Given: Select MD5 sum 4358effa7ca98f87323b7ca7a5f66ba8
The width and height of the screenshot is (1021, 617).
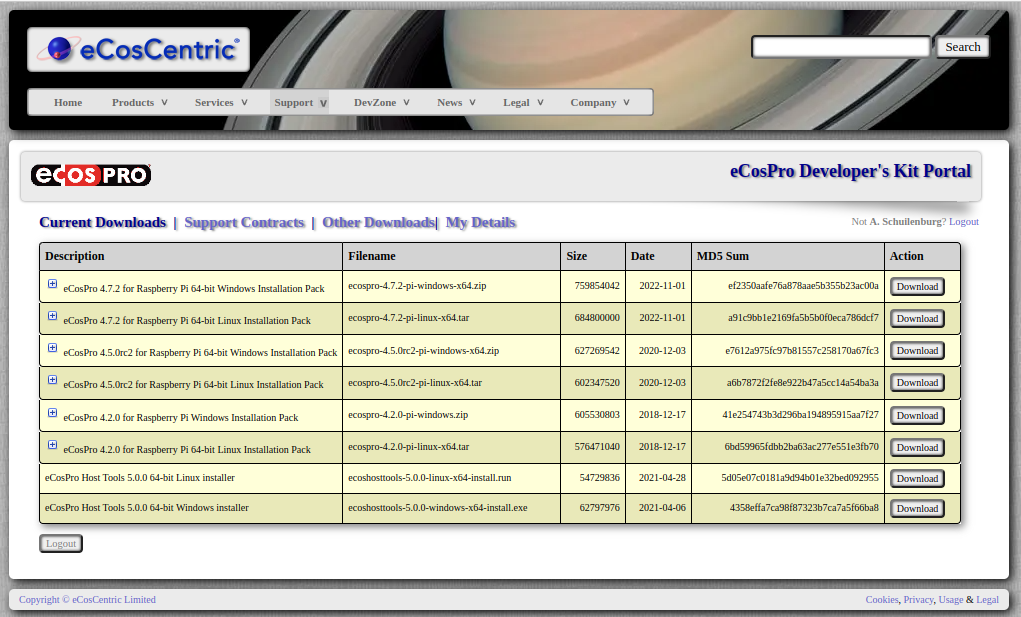Looking at the screenshot, I should point(804,508).
